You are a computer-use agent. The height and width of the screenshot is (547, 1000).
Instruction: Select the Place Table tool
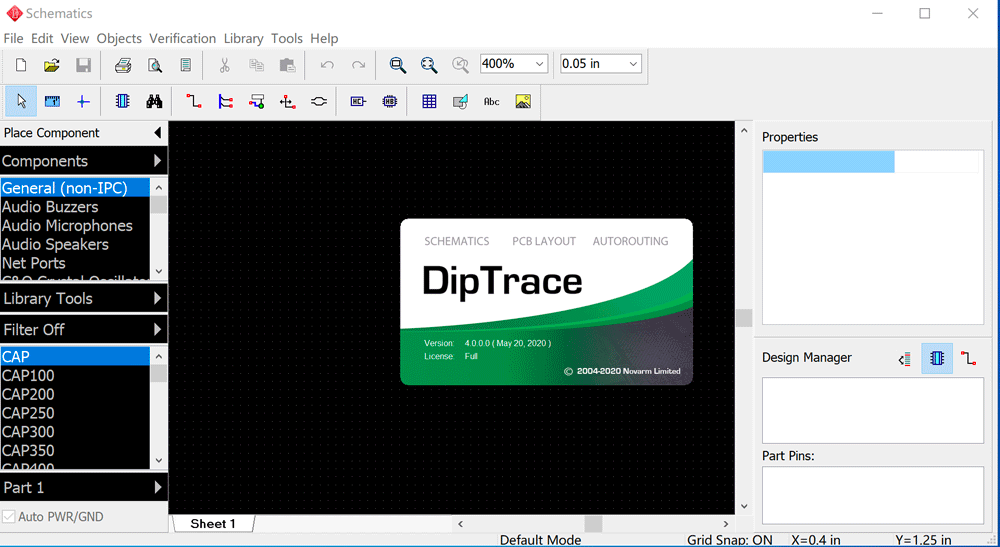(429, 101)
